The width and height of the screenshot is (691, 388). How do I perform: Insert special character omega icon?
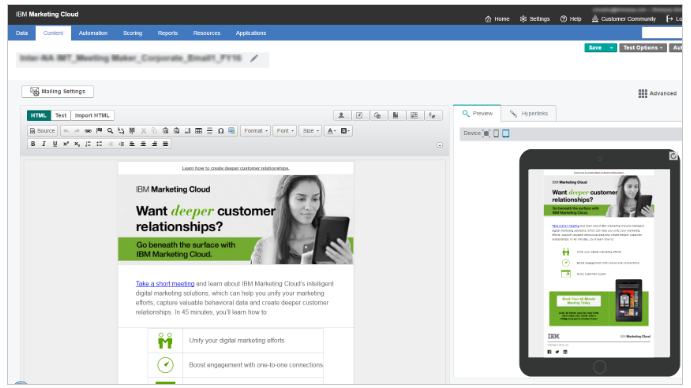[221, 131]
